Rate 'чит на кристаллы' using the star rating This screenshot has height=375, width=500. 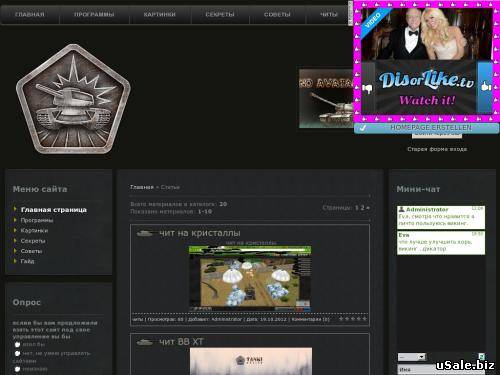[353, 319]
